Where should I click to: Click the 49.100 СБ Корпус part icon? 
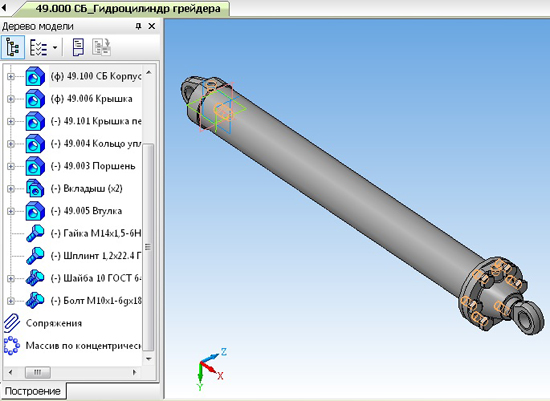click(x=35, y=76)
